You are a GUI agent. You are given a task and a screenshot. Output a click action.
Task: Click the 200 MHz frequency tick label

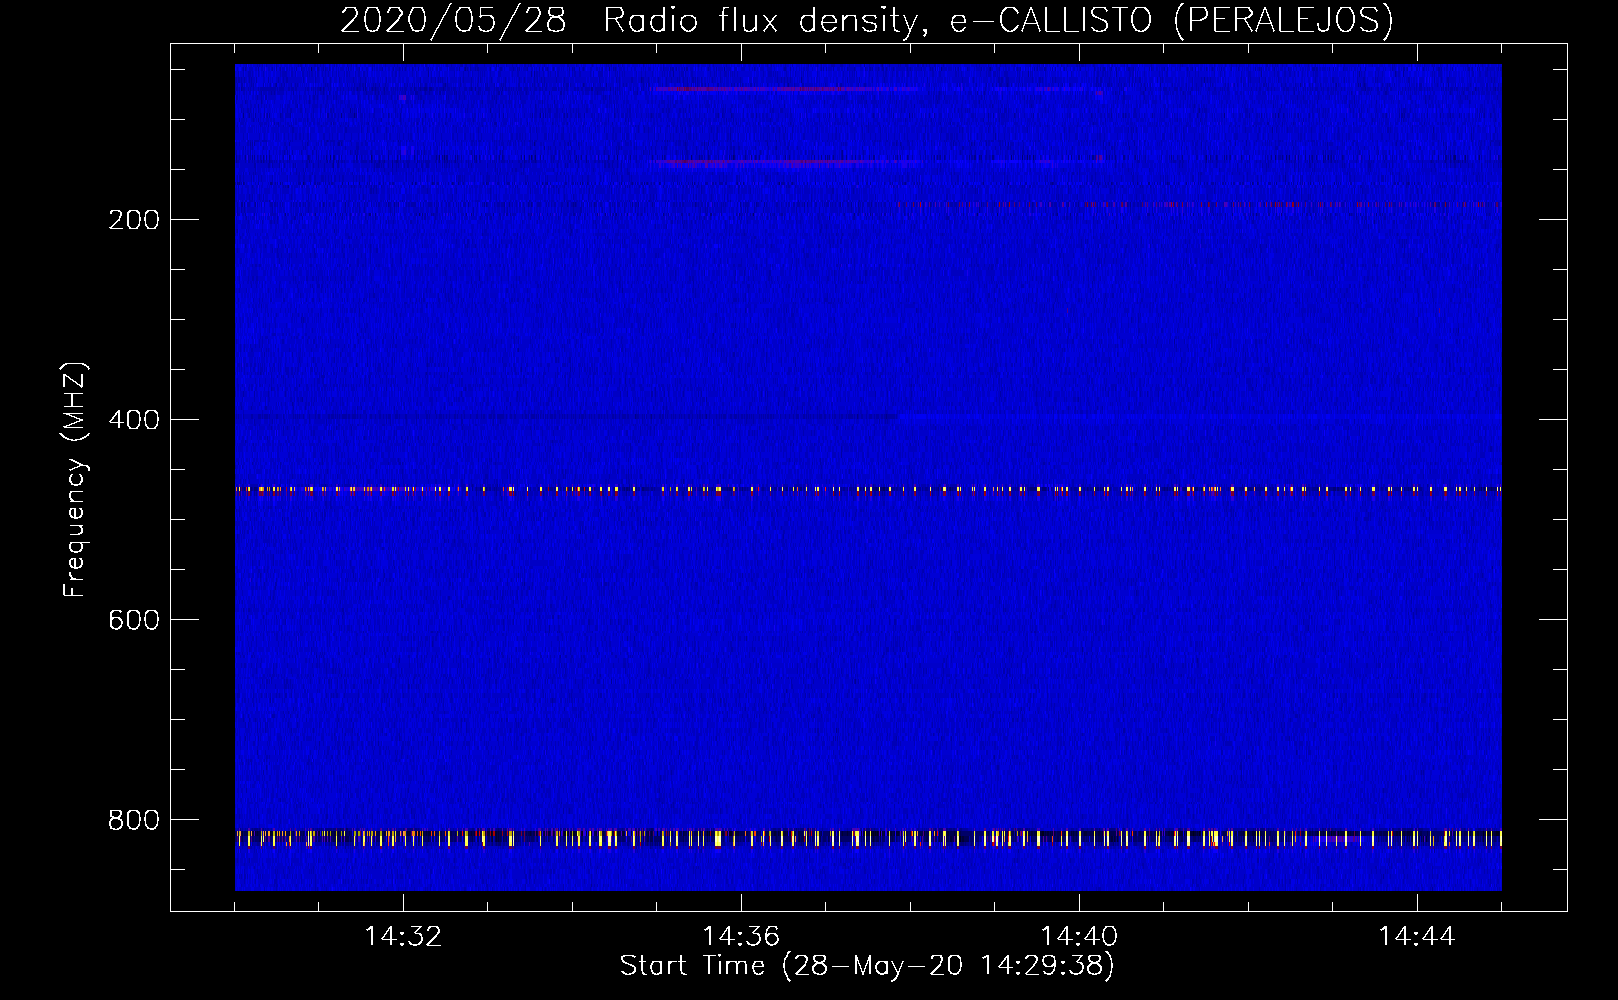134,220
